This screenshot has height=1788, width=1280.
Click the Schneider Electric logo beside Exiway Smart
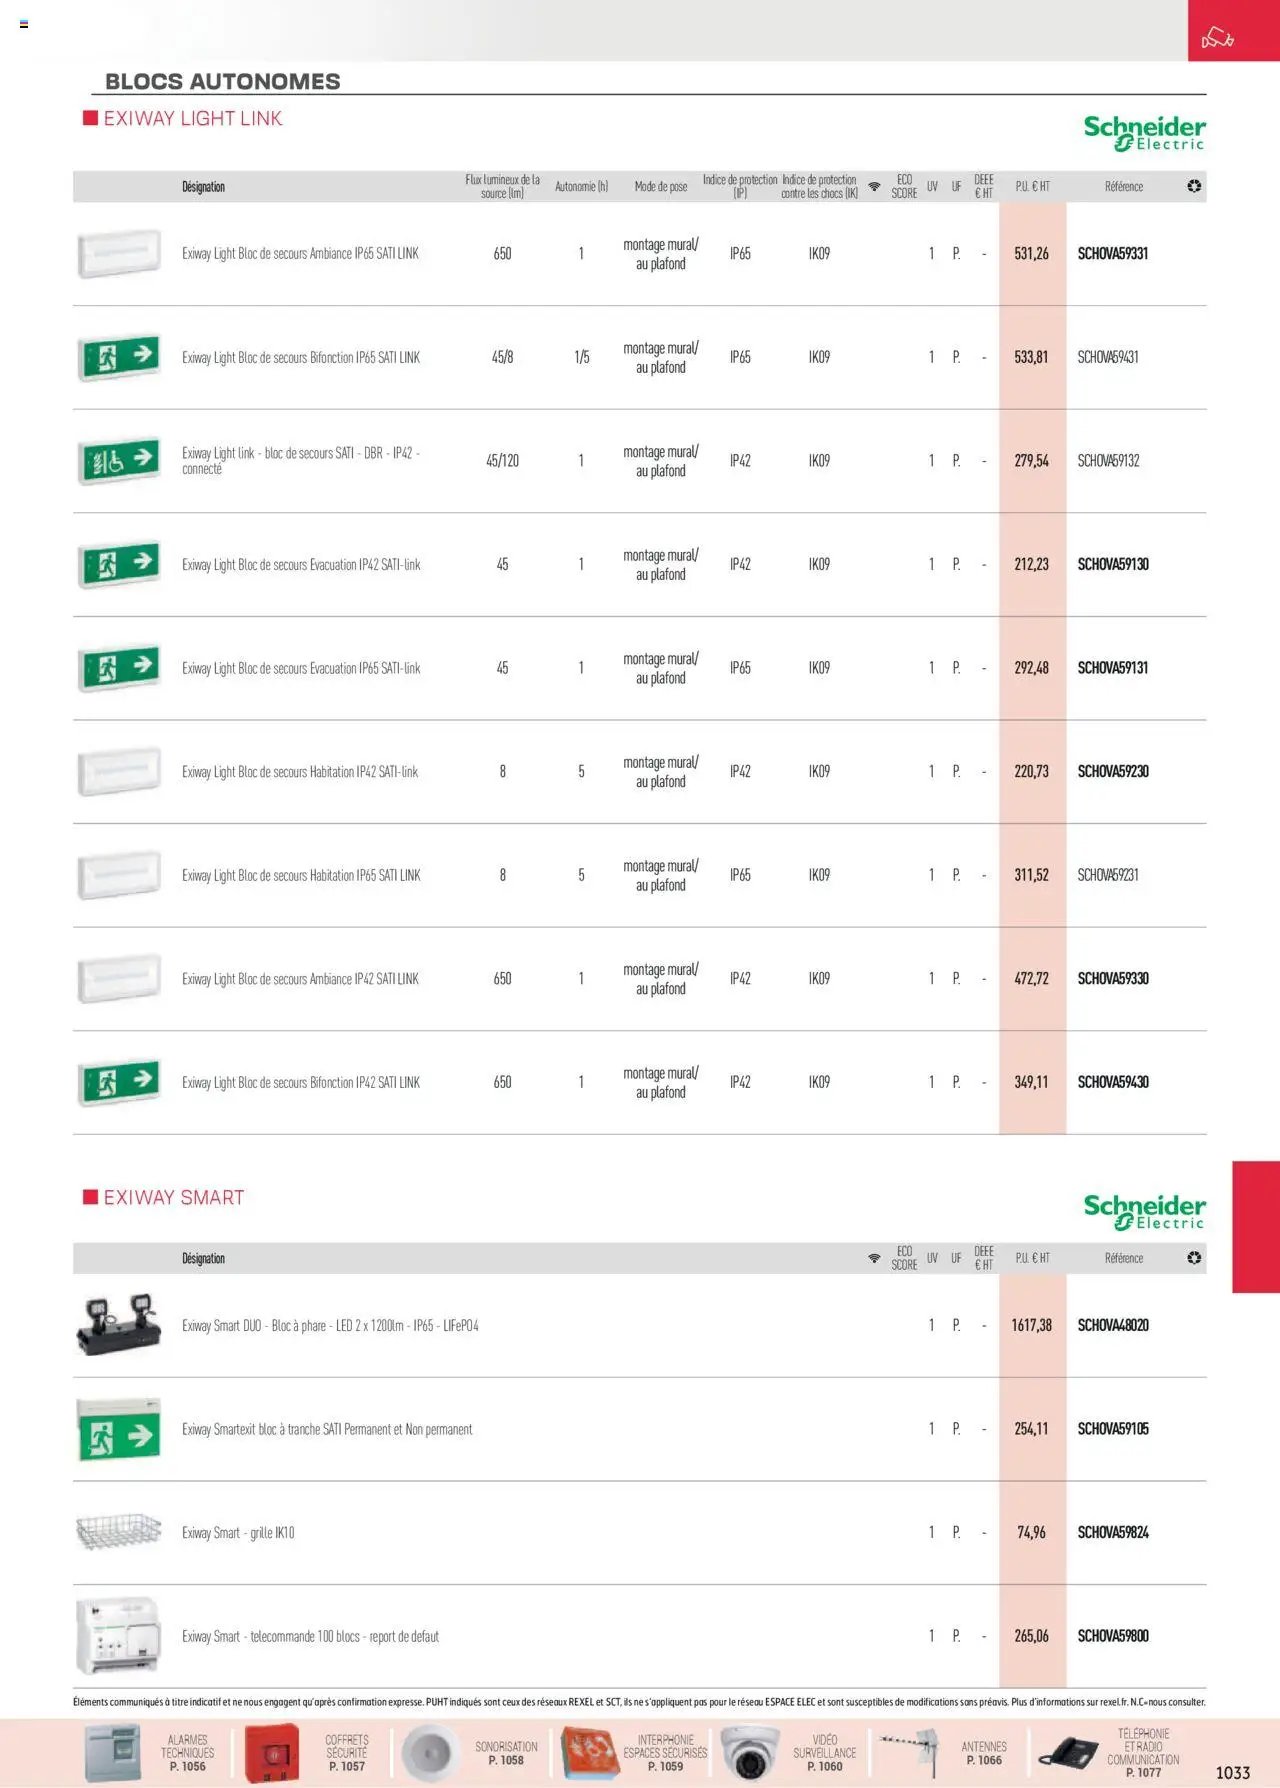click(x=1144, y=1212)
